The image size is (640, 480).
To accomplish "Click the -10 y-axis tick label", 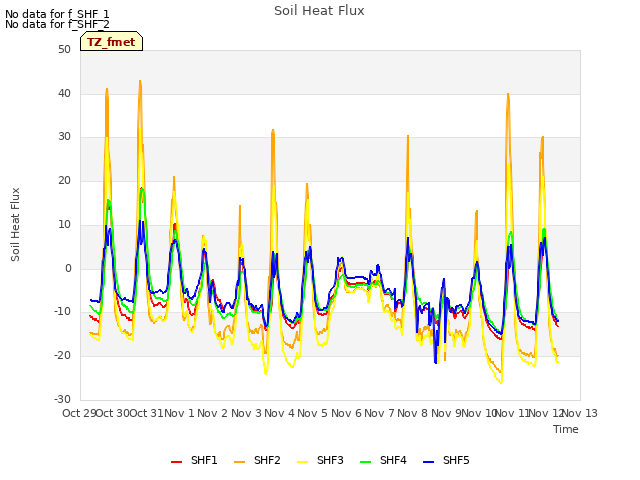I will [x=63, y=312].
